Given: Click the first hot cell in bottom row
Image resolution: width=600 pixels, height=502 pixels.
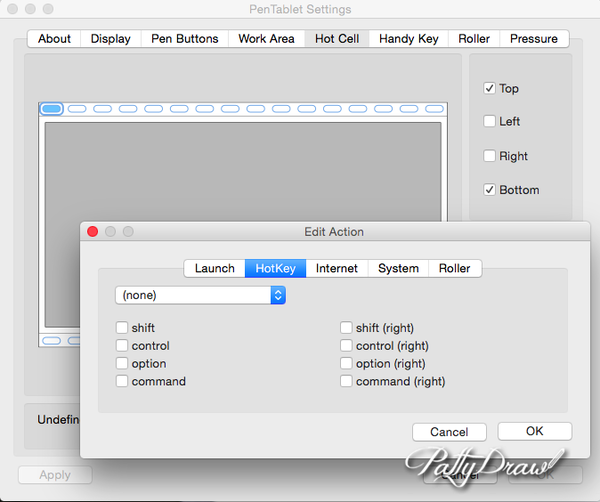Looking at the screenshot, I should [x=52, y=341].
